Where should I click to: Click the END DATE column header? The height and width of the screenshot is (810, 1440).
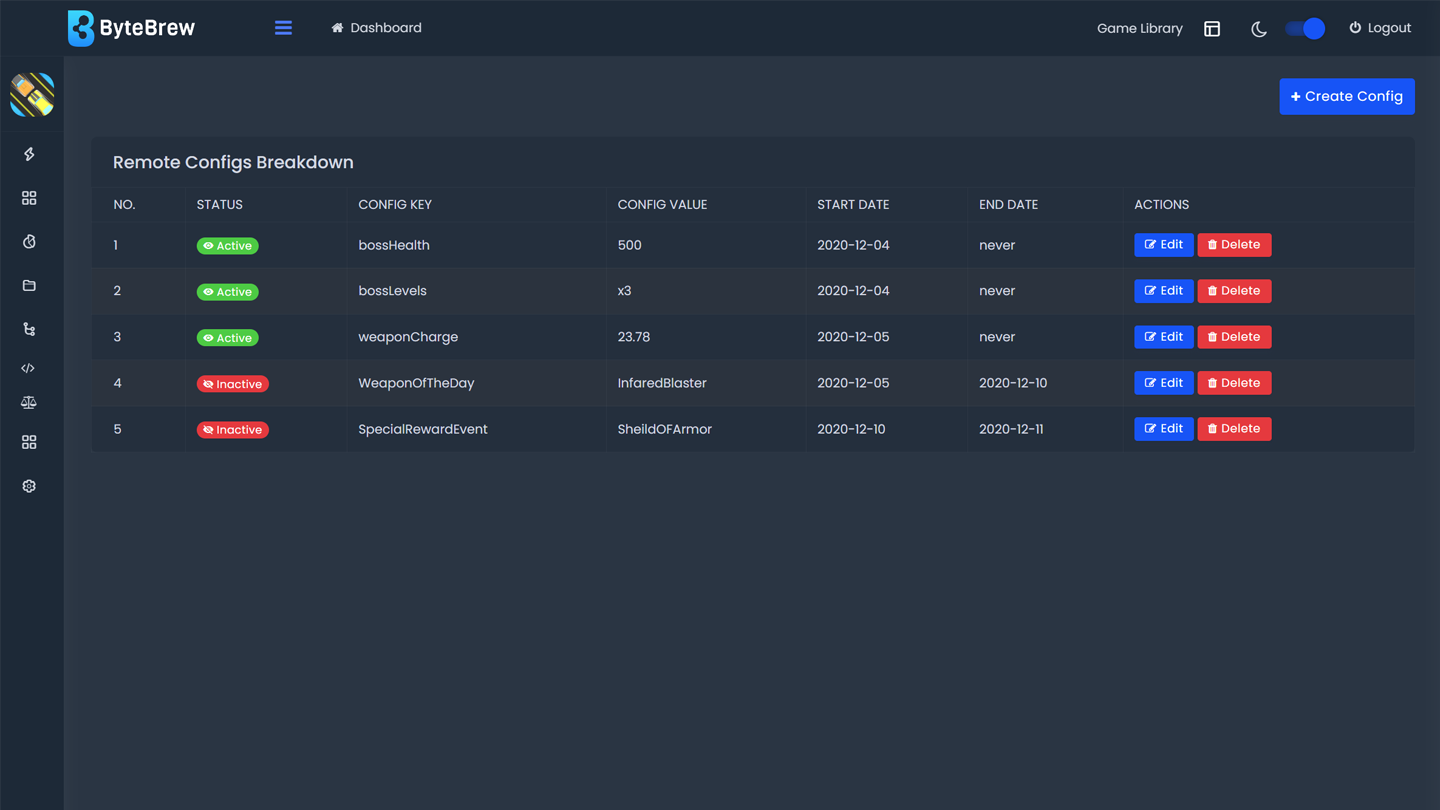[1008, 204]
